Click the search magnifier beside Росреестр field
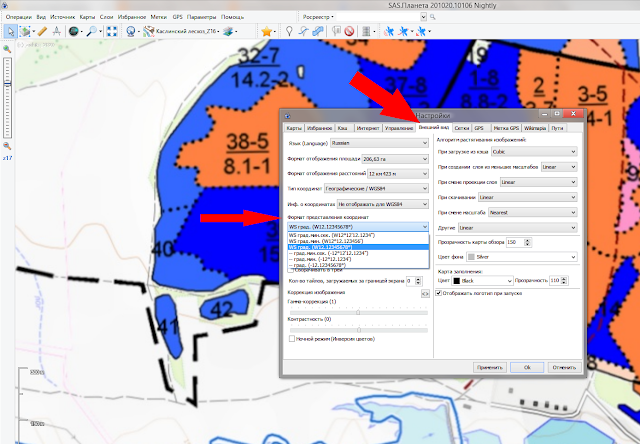Screen dimensions: 640x444 [x=433, y=17]
